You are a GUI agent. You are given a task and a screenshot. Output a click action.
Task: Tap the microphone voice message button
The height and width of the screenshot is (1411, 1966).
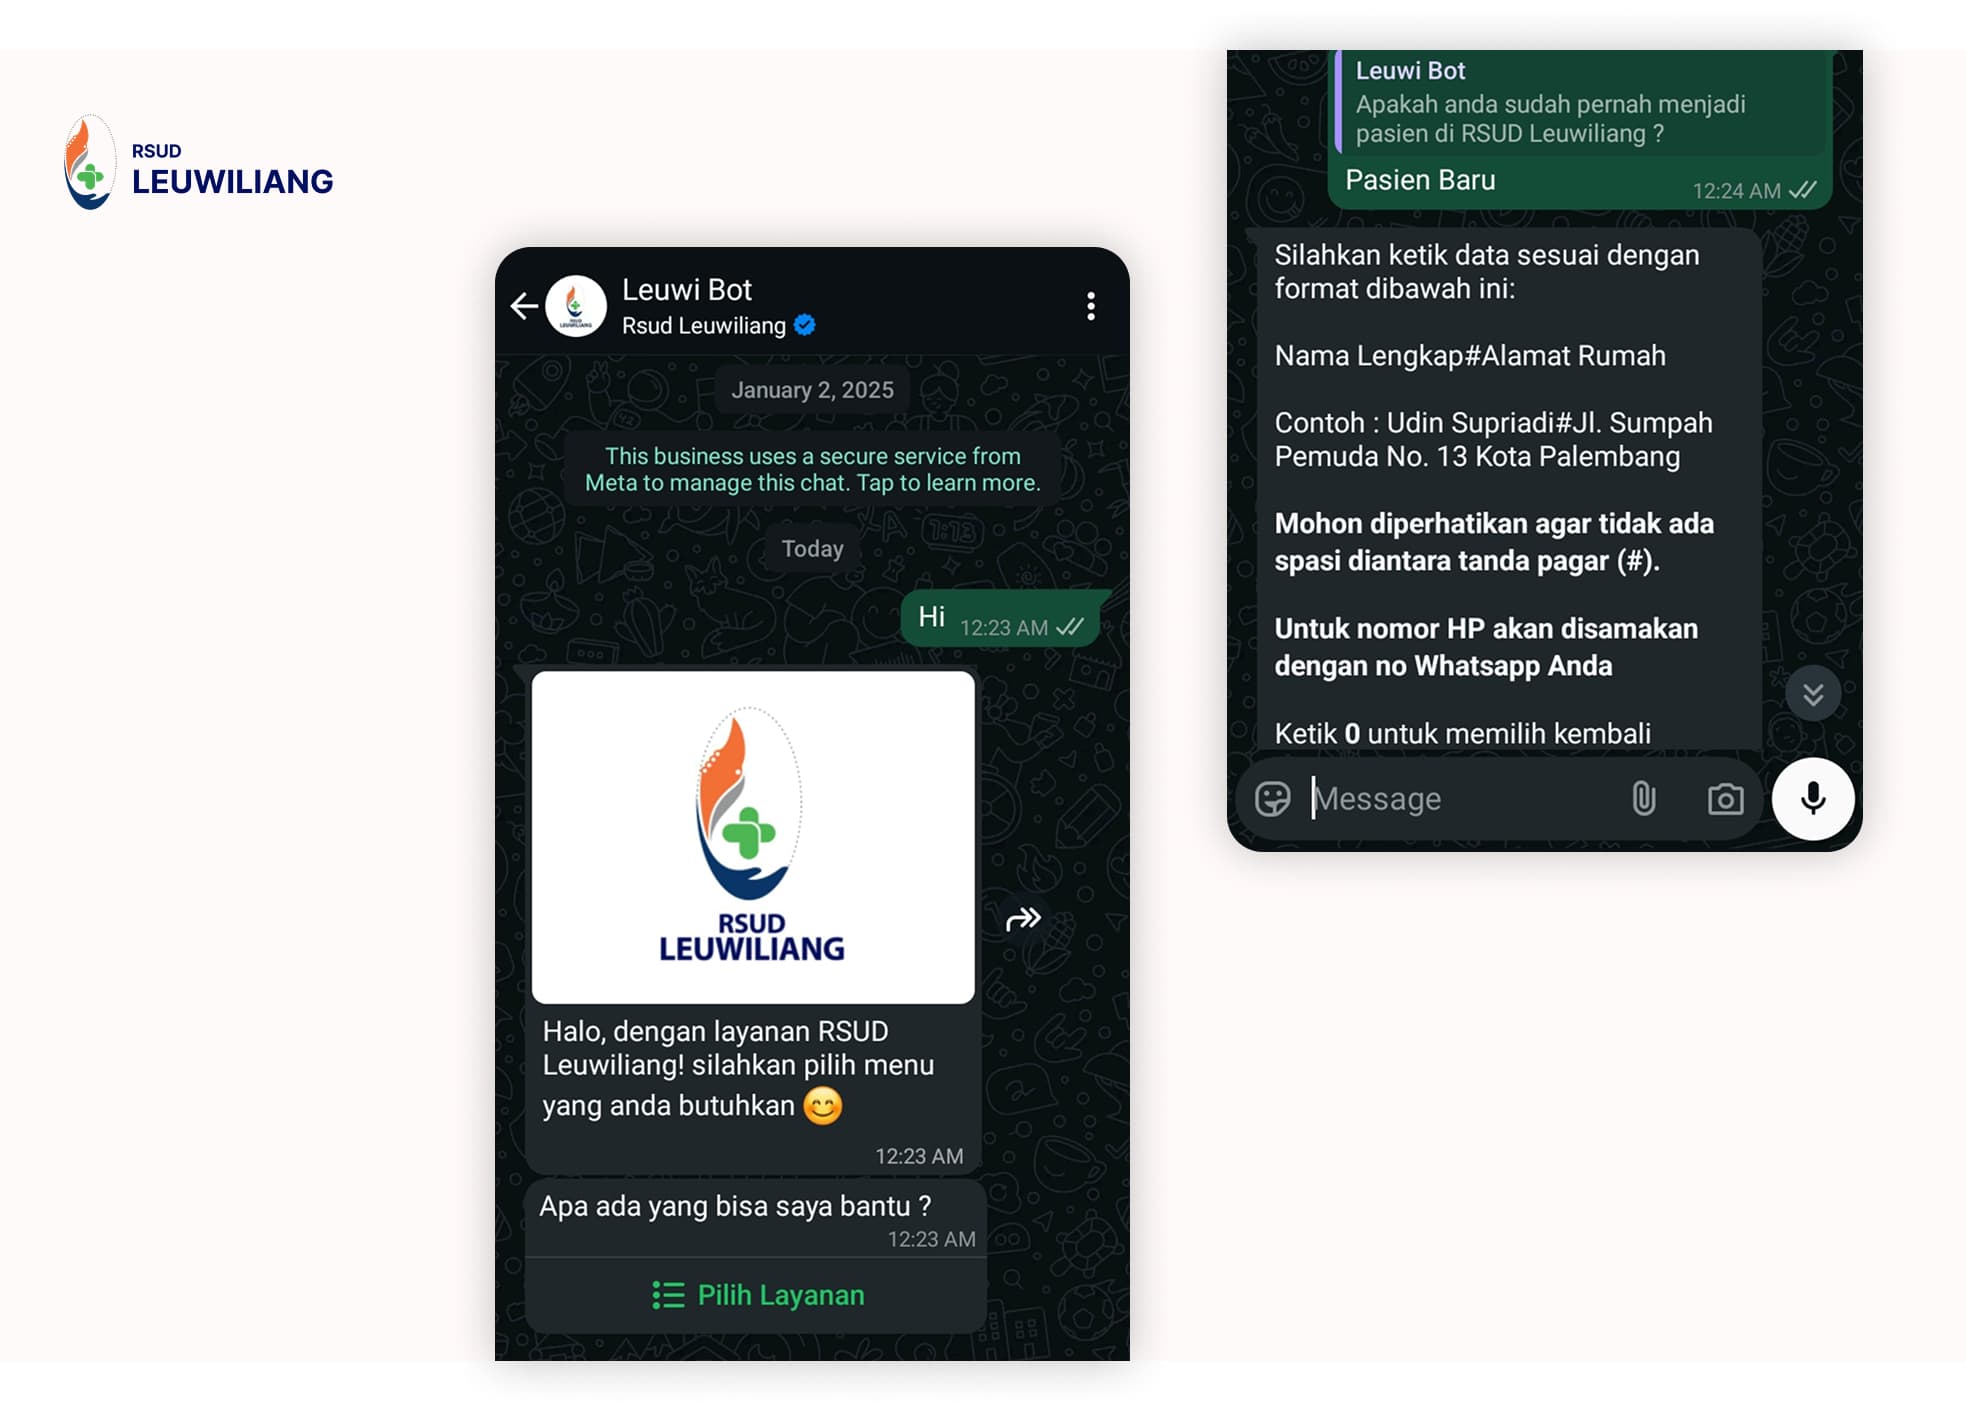[1813, 799]
